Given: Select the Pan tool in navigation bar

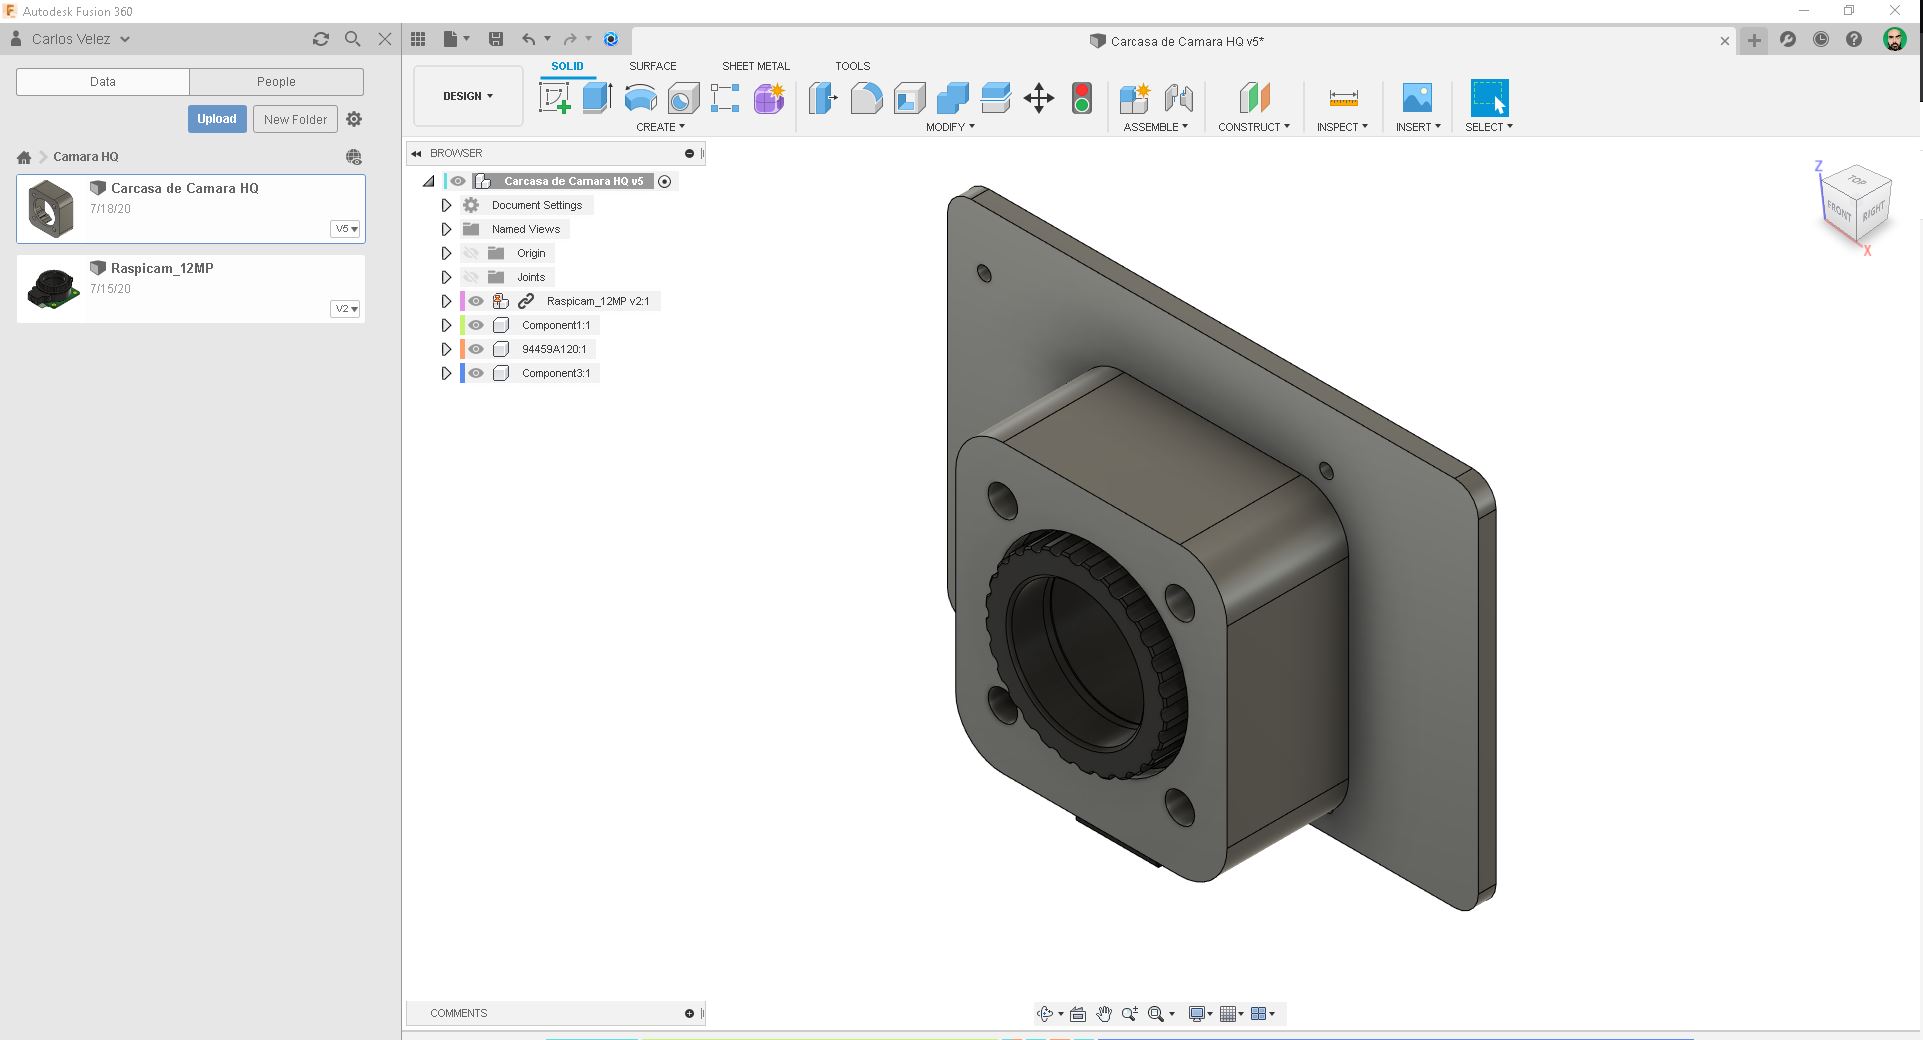Looking at the screenshot, I should click(x=1104, y=1013).
